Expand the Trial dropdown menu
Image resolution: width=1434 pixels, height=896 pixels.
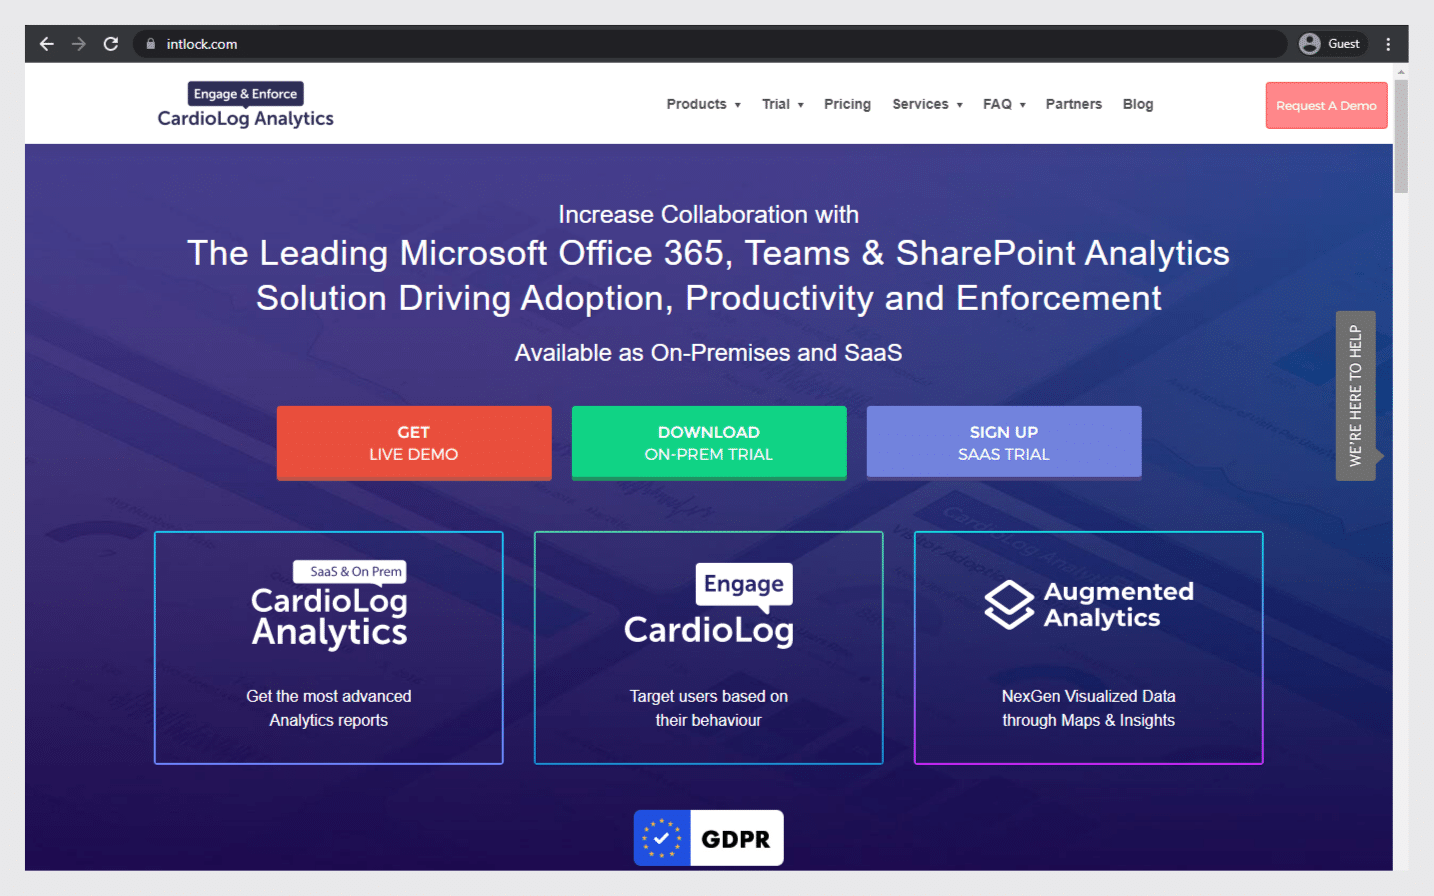point(783,104)
